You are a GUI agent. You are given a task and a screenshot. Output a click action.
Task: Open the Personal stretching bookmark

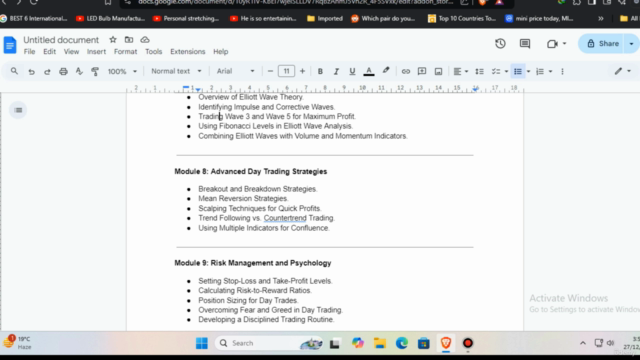pyautogui.click(x=186, y=18)
